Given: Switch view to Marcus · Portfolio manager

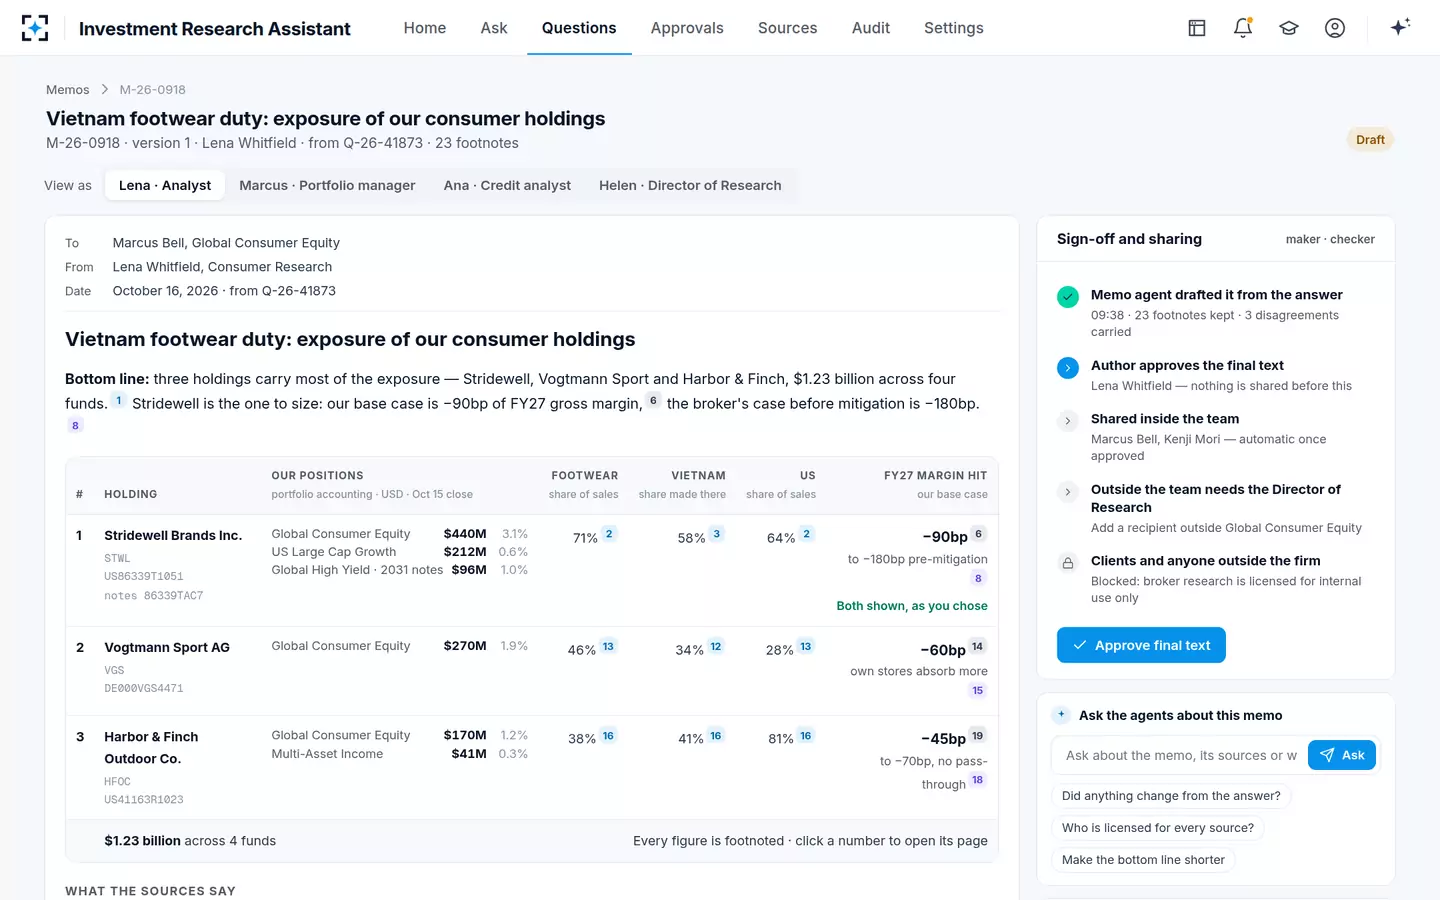Looking at the screenshot, I should (327, 185).
